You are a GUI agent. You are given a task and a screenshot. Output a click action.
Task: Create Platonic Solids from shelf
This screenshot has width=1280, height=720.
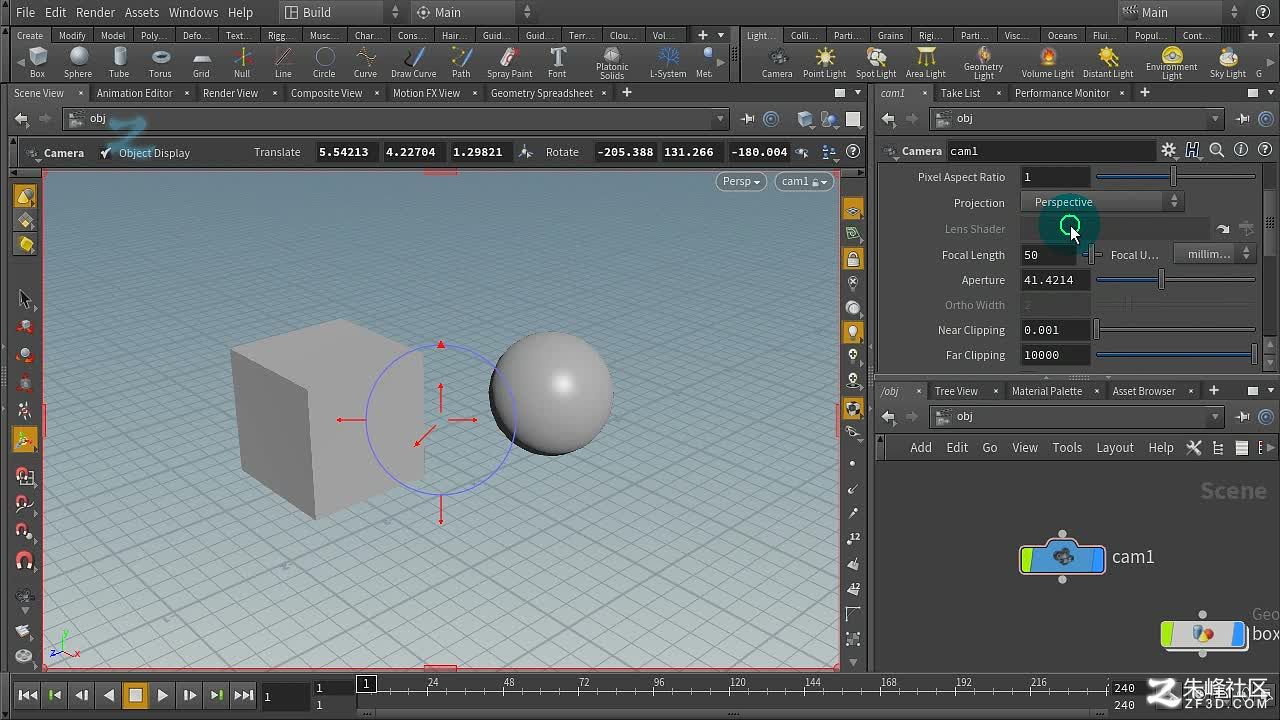point(612,63)
